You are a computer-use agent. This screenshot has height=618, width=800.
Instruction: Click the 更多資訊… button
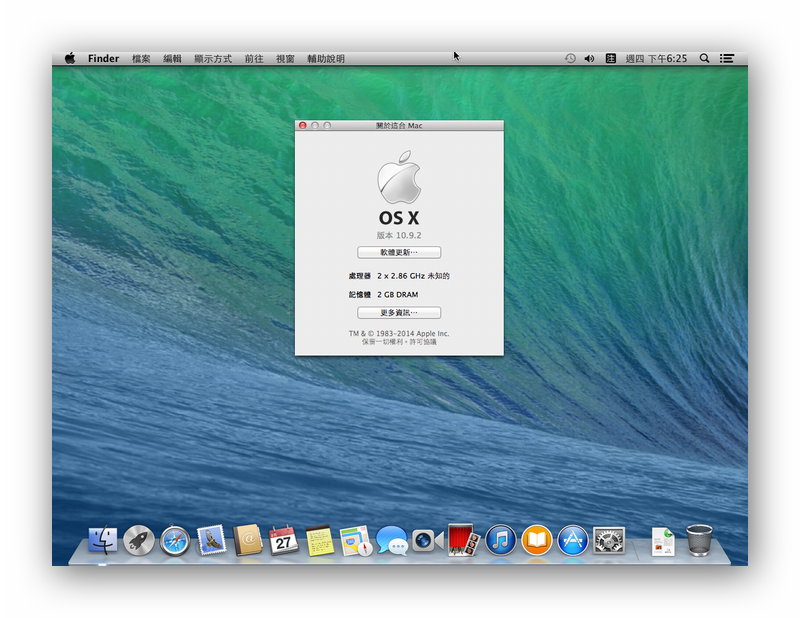click(x=399, y=313)
